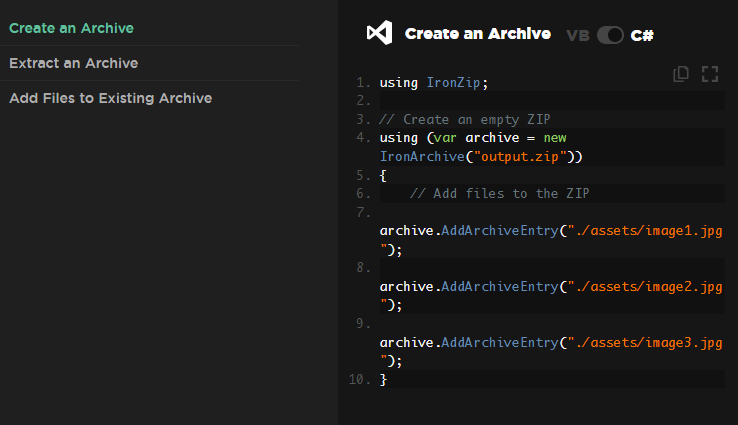Click the Visual Studio logo icon

pyautogui.click(x=379, y=34)
